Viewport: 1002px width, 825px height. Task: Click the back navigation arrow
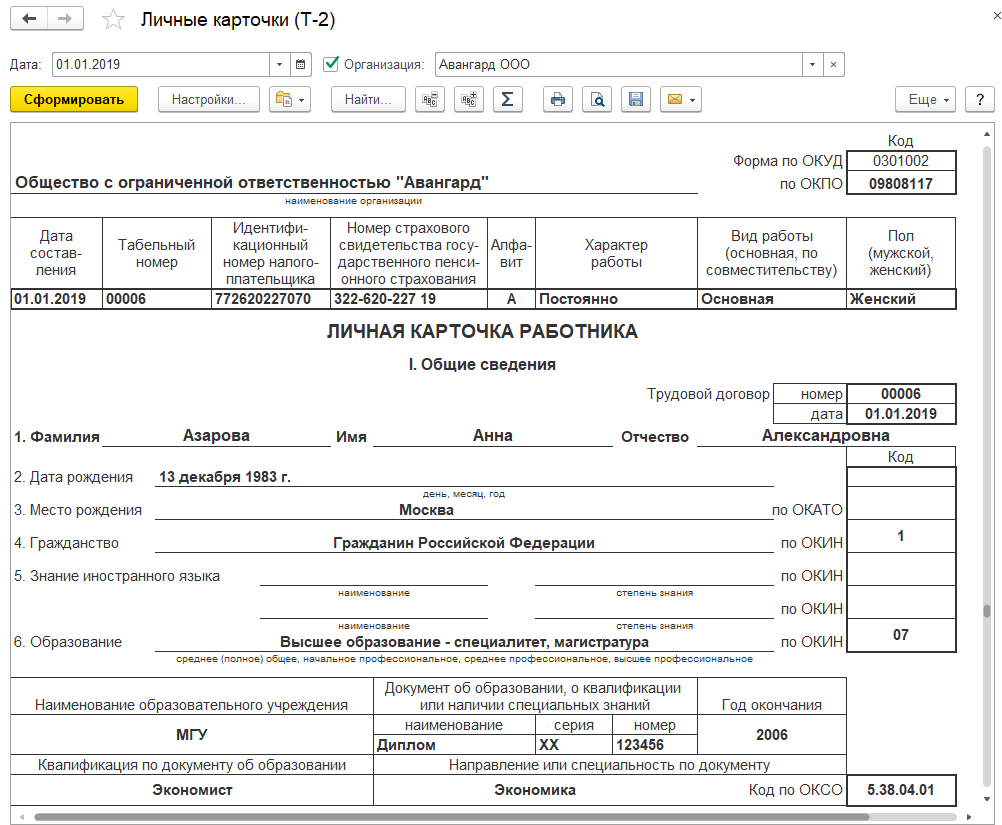tap(29, 20)
